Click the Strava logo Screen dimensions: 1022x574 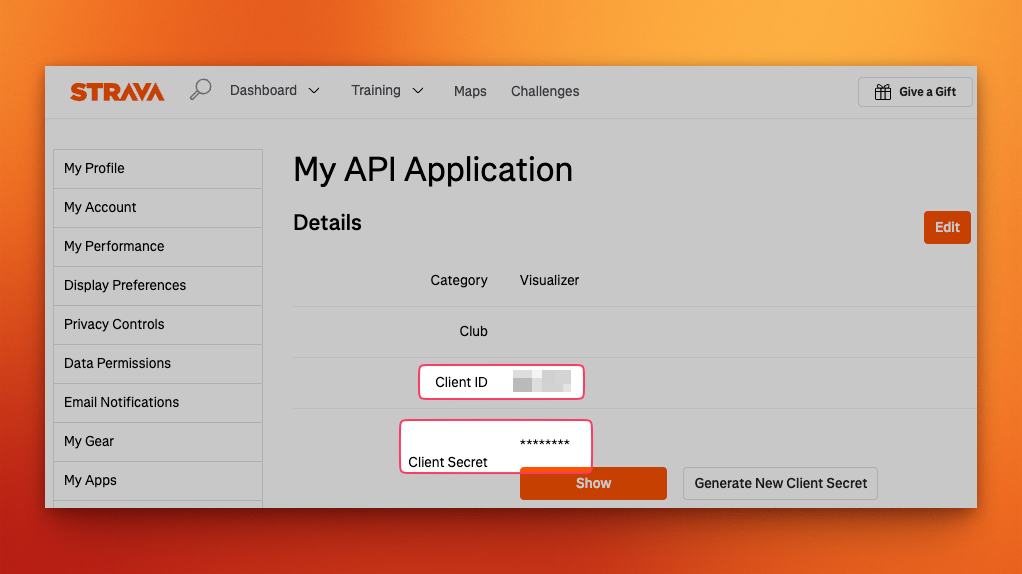[117, 92]
